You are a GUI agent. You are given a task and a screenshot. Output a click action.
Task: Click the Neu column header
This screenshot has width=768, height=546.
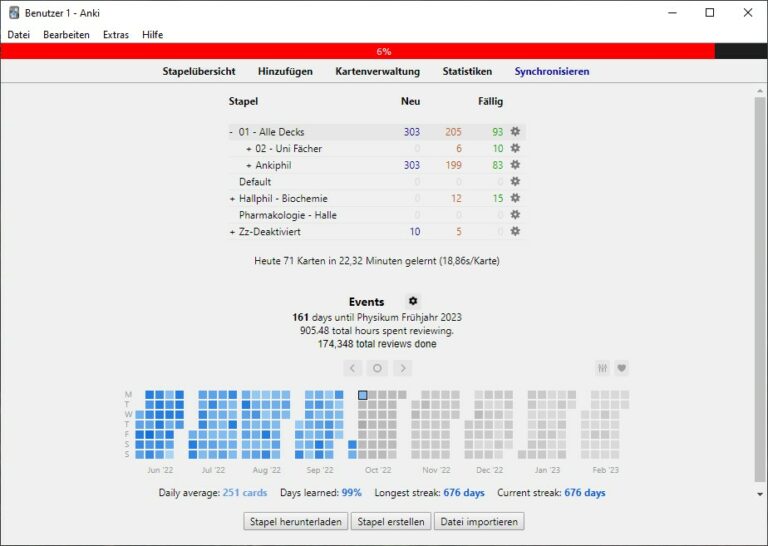click(x=410, y=101)
